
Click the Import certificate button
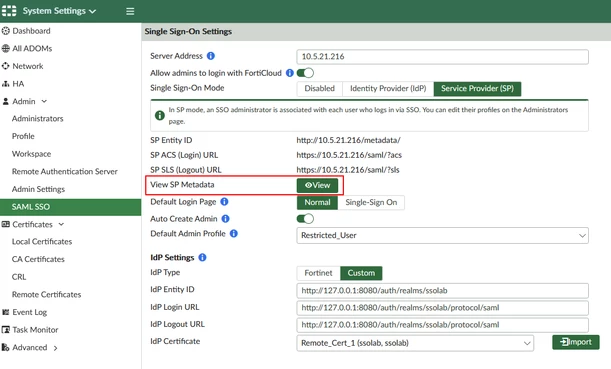pyautogui.click(x=576, y=342)
